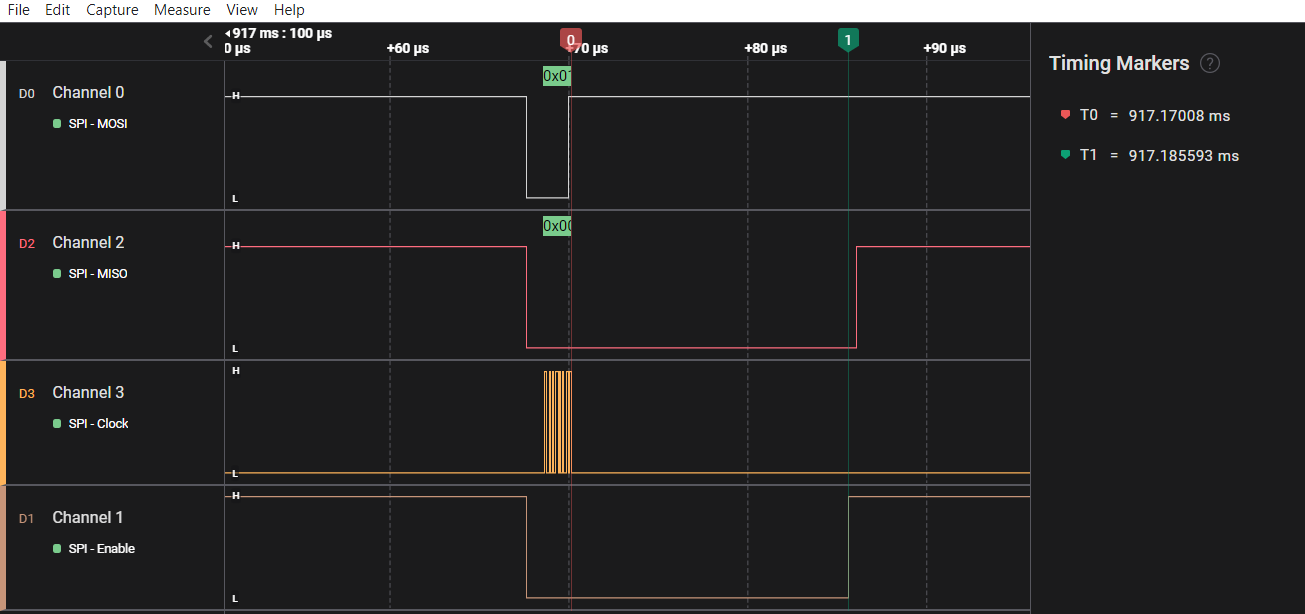Click the green T1 marker icon in Timing Markers
Image resolution: width=1305 pixels, height=614 pixels.
pos(1065,154)
